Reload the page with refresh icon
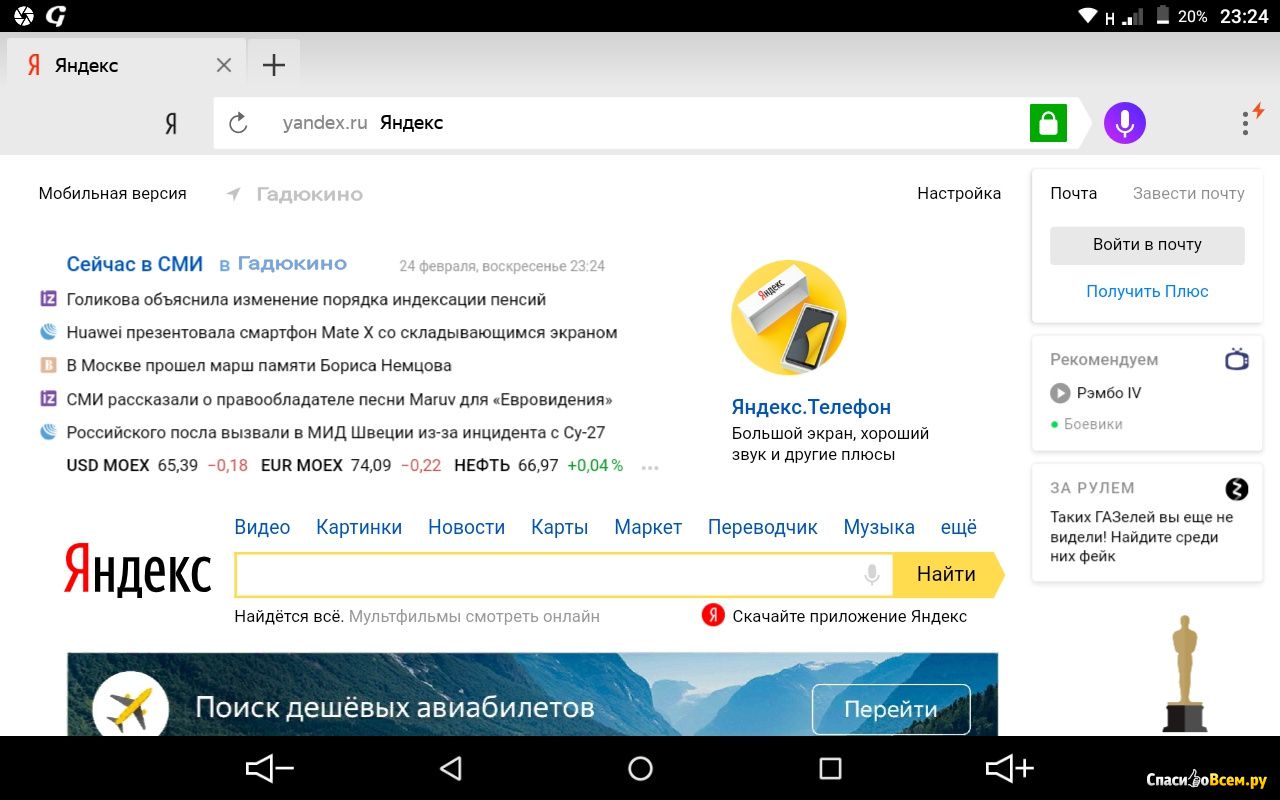Screen dimensions: 1280x800 tap(238, 123)
